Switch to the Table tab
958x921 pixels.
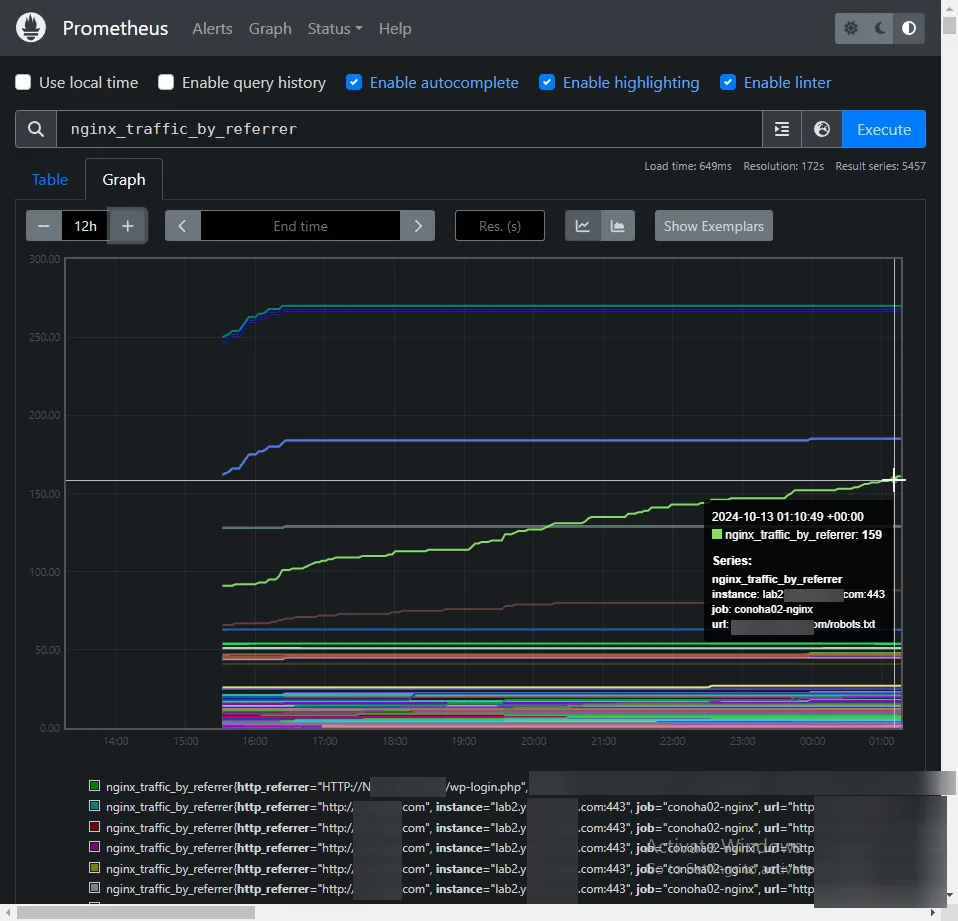(x=50, y=180)
